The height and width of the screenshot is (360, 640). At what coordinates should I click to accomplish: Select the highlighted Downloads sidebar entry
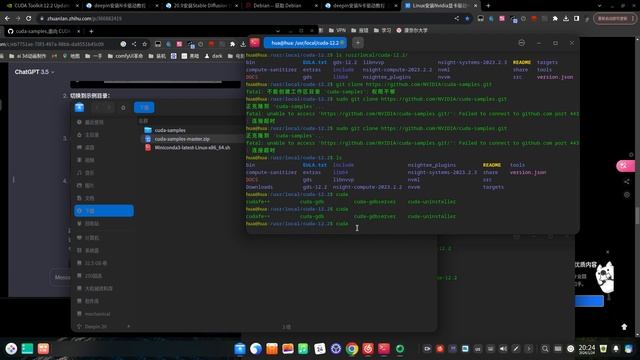tap(104, 211)
